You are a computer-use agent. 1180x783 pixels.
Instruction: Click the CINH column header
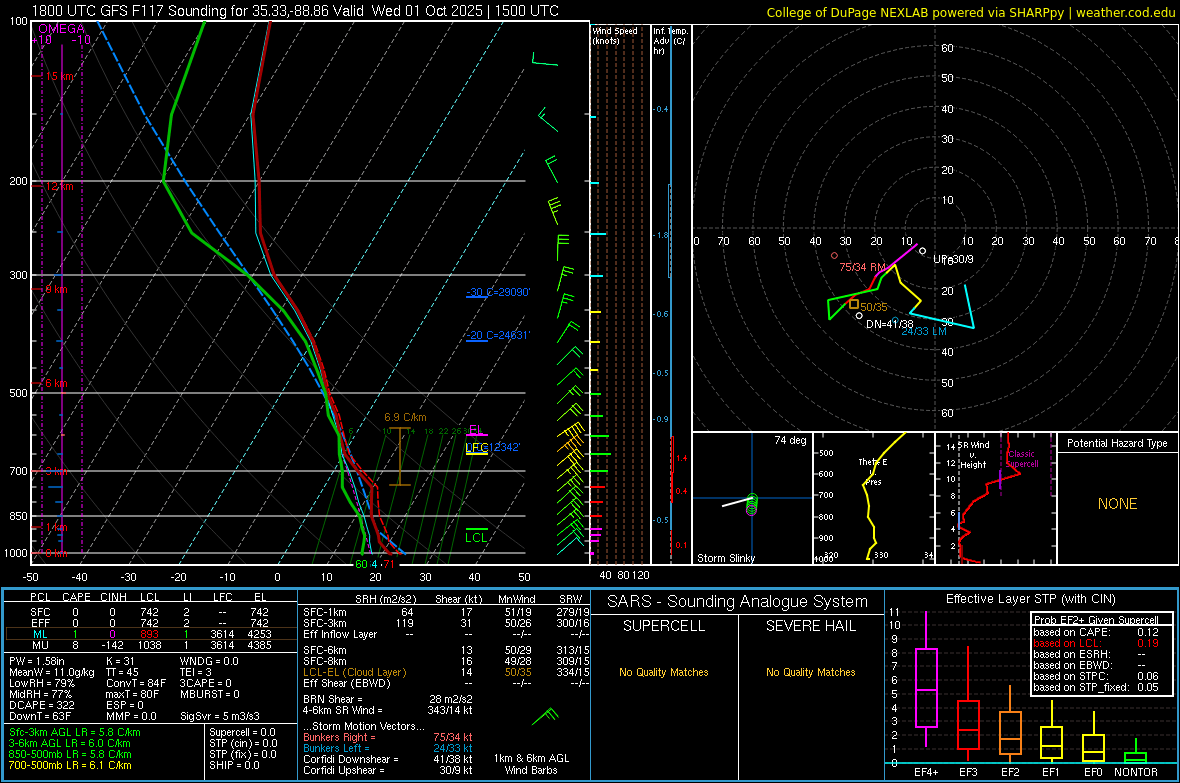pos(114,597)
